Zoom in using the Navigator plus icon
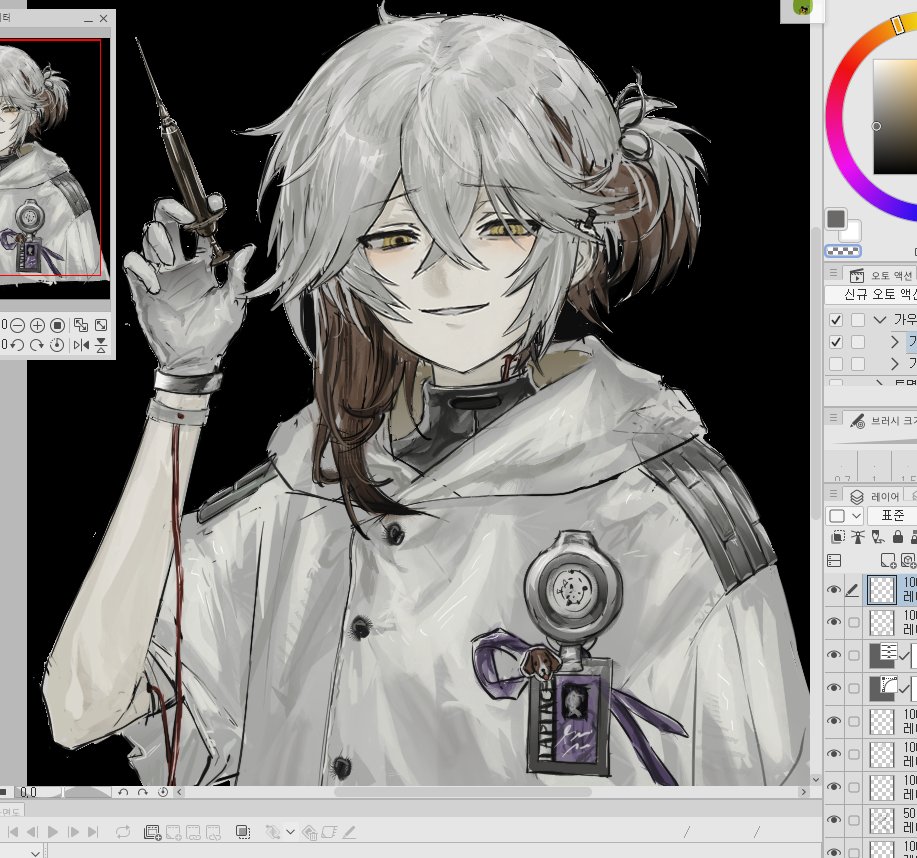Viewport: 917px width, 858px height. pyautogui.click(x=37, y=325)
